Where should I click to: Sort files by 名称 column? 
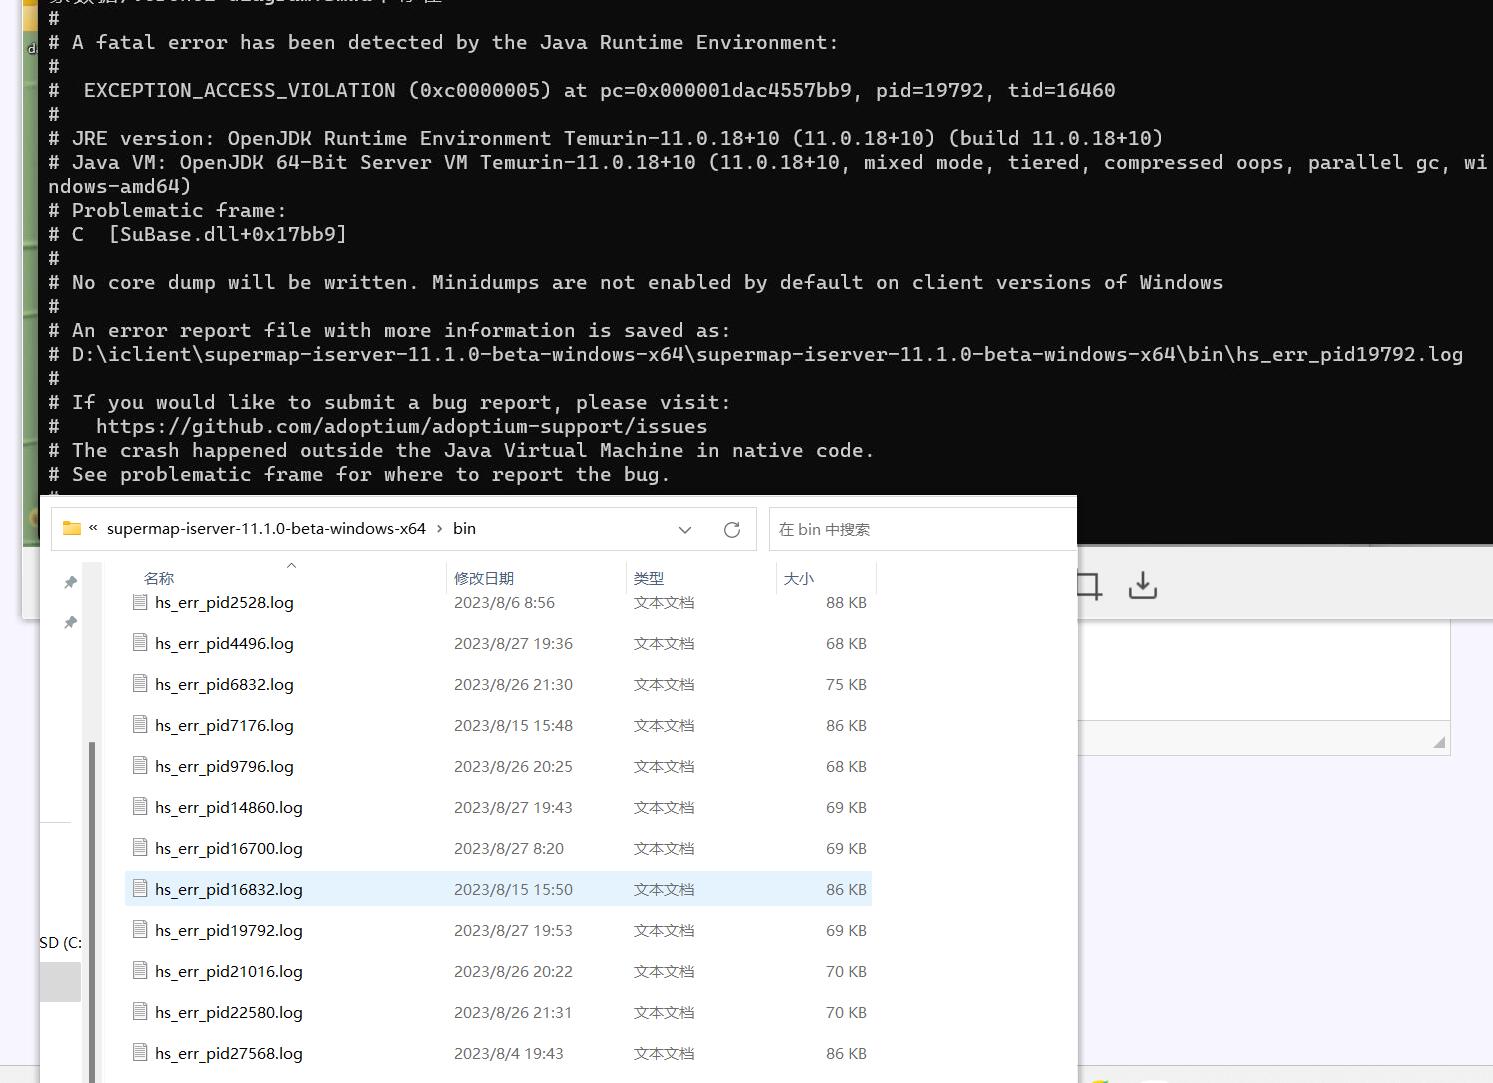[159, 578]
